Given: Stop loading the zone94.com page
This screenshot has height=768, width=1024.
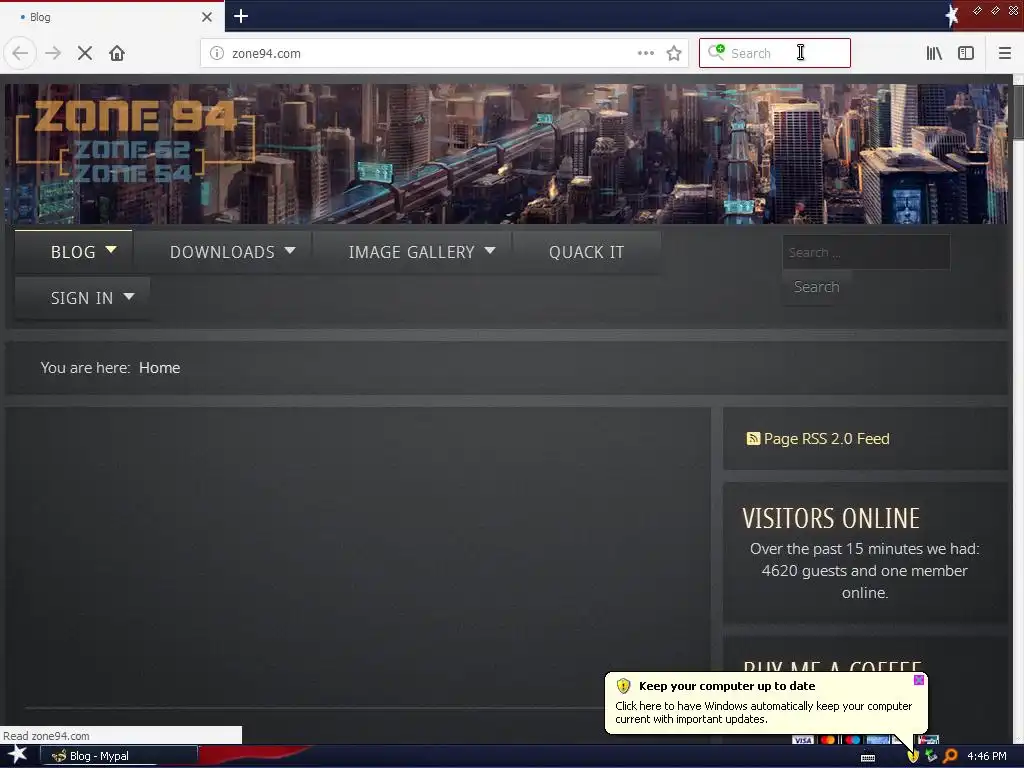Looking at the screenshot, I should coord(85,53).
